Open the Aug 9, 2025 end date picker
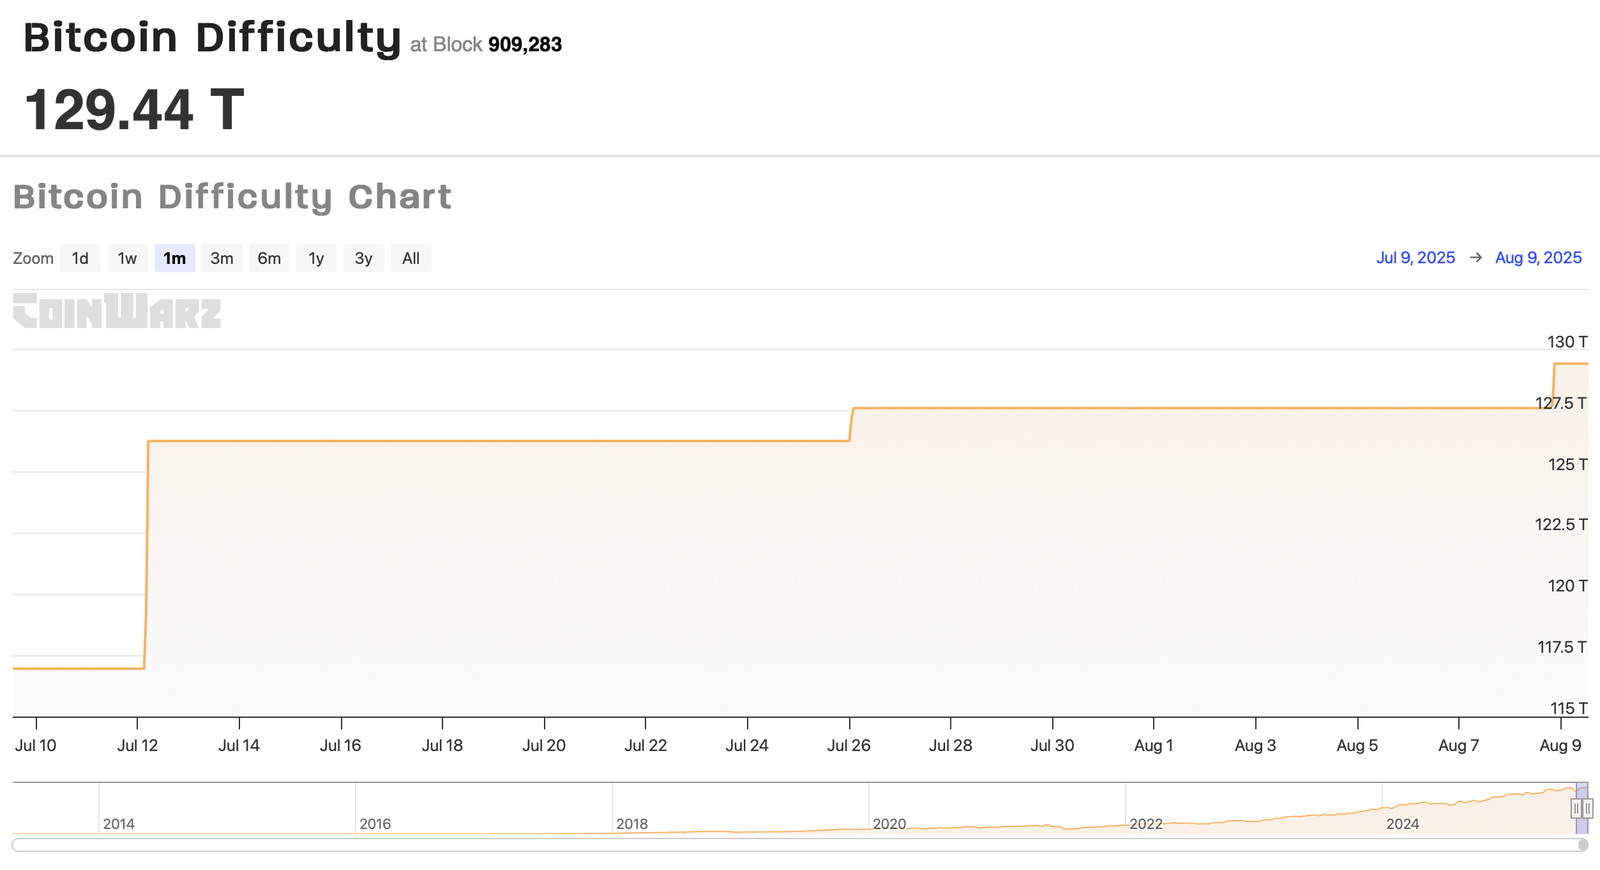Screen dimensions: 1600x870 (x=1537, y=257)
